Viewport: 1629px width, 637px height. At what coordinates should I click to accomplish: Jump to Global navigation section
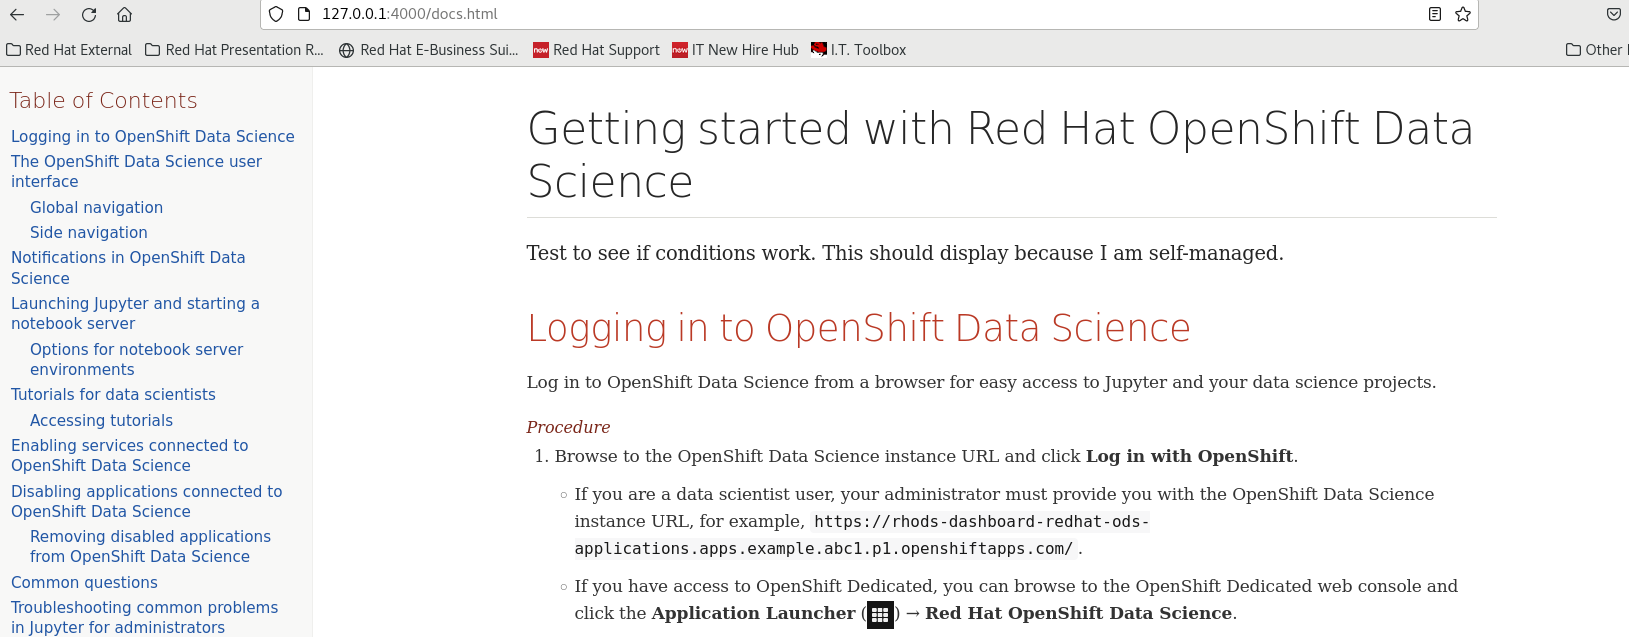pyautogui.click(x=96, y=207)
